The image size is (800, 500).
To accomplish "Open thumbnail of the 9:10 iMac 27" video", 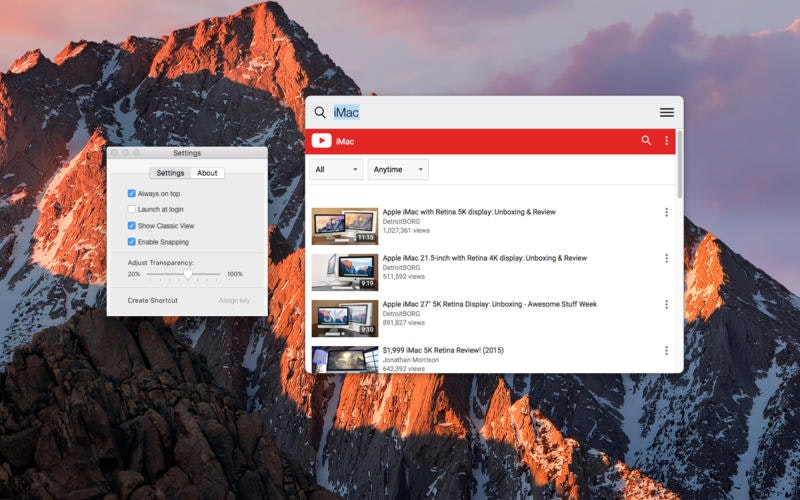I will click(345, 318).
